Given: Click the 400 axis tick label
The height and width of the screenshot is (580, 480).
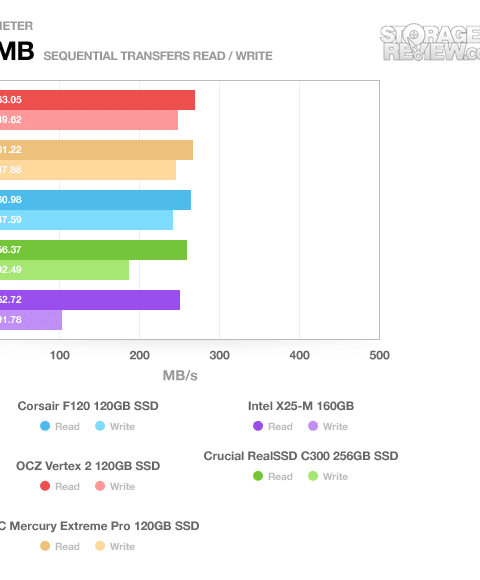Looking at the screenshot, I should (x=300, y=355).
